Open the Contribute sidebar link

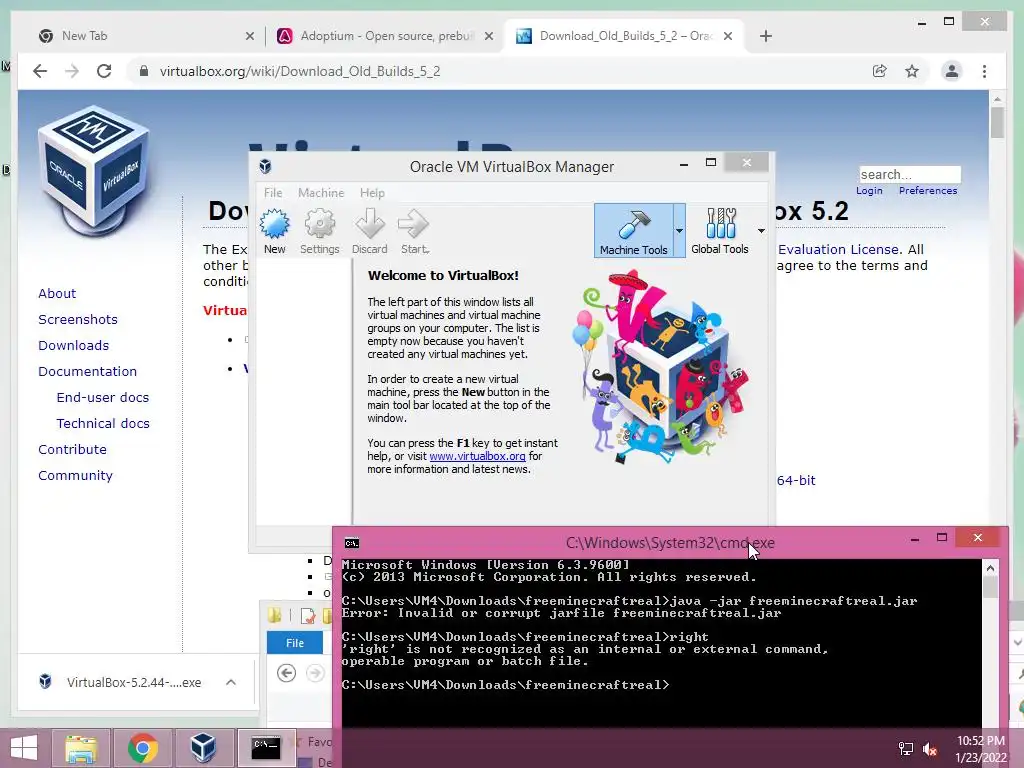coord(72,450)
